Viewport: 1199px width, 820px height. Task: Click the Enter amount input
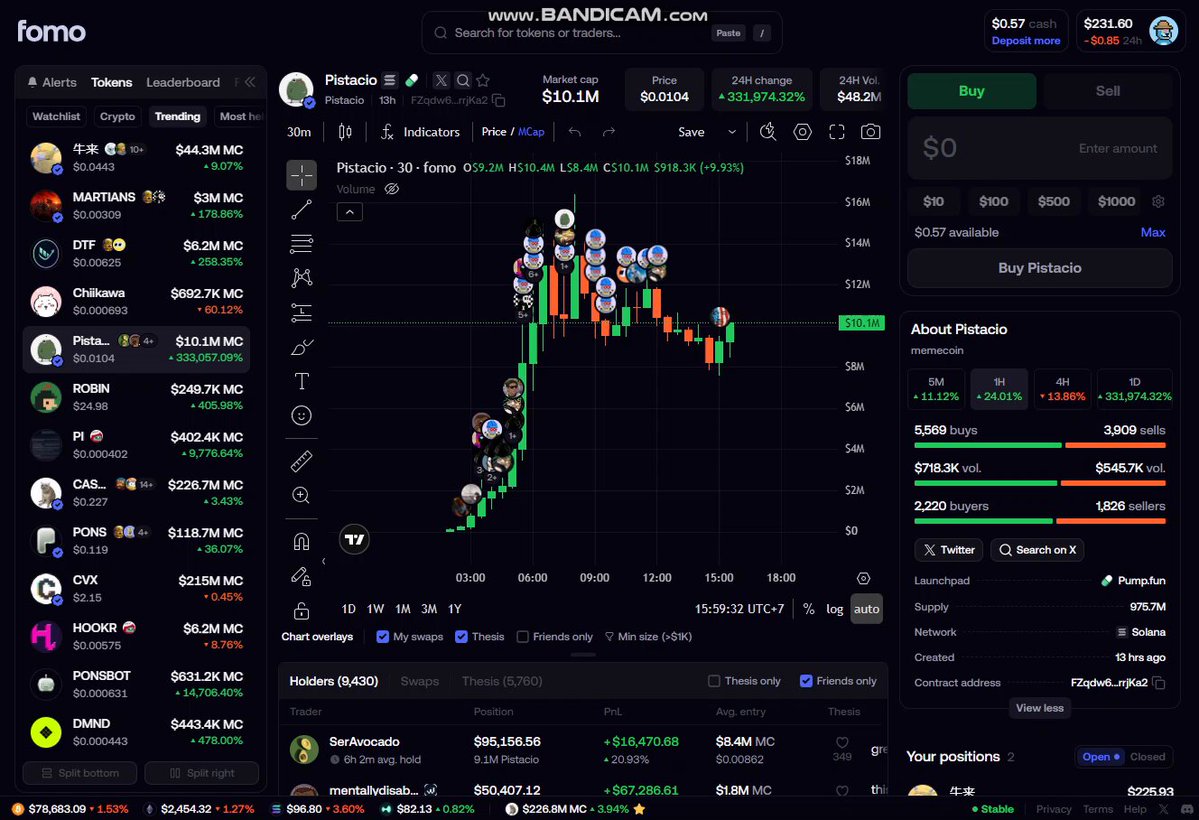(x=1039, y=148)
